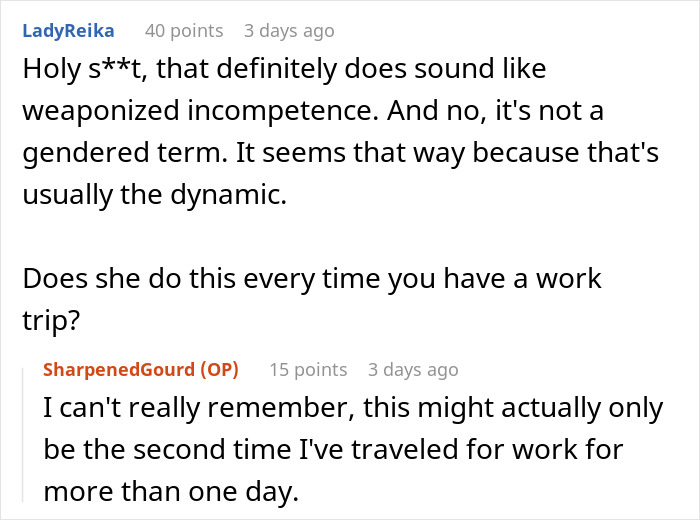Click the 15 points score
The height and width of the screenshot is (520, 700).
tap(307, 369)
